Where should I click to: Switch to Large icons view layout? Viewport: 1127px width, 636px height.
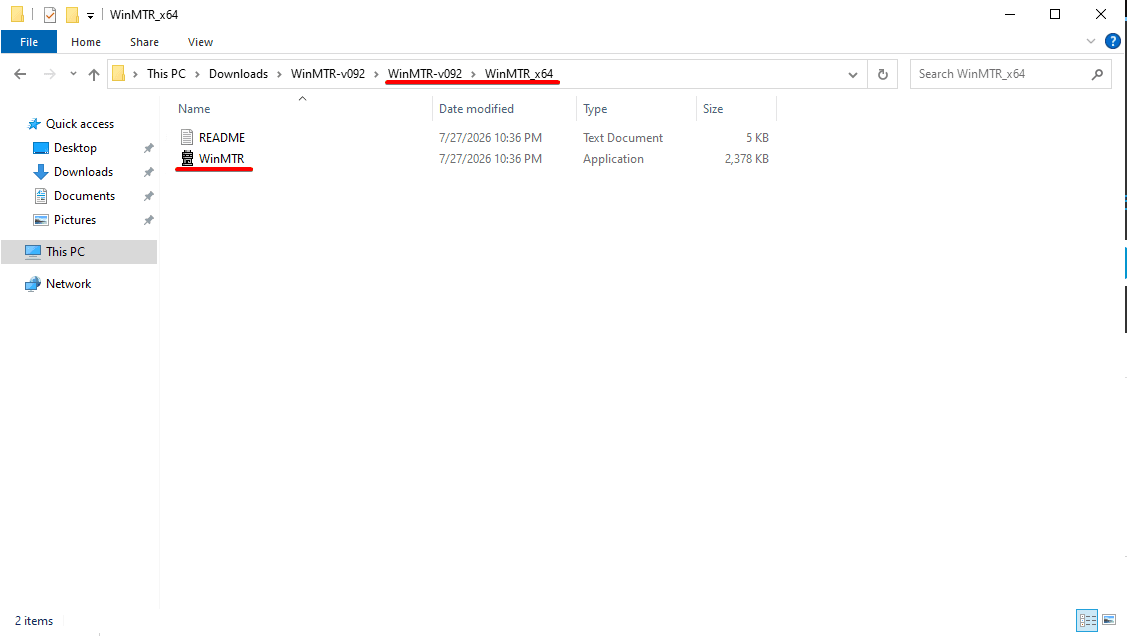(1108, 620)
